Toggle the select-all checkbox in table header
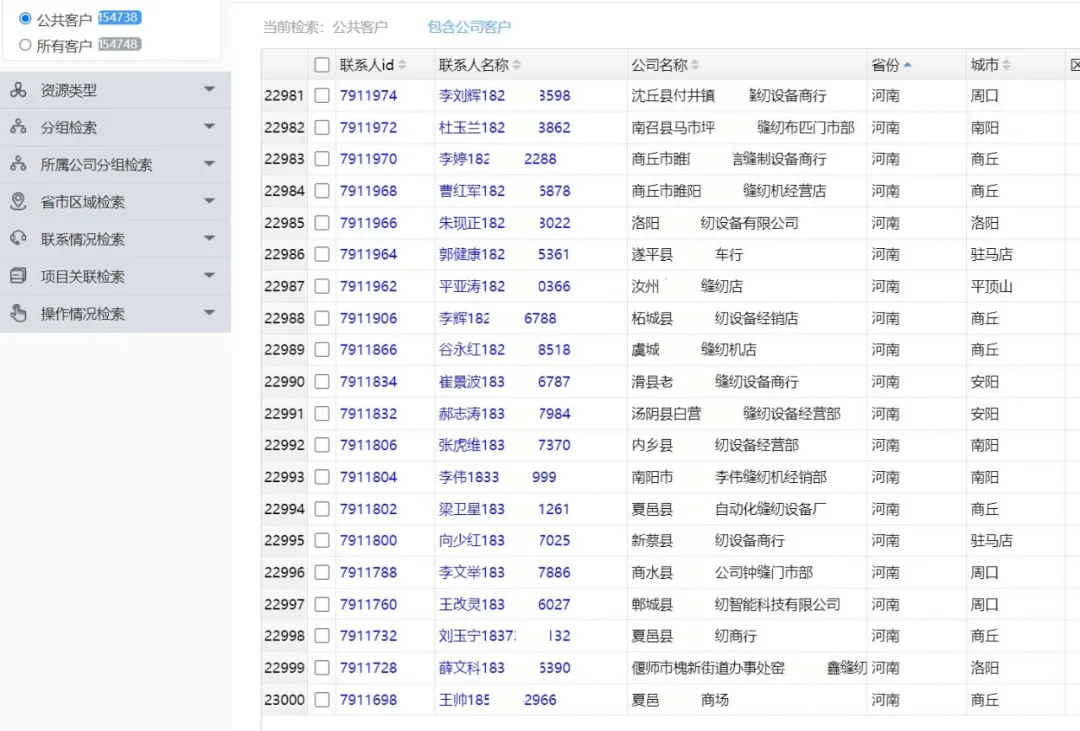The height and width of the screenshot is (731, 1080). tap(321, 65)
